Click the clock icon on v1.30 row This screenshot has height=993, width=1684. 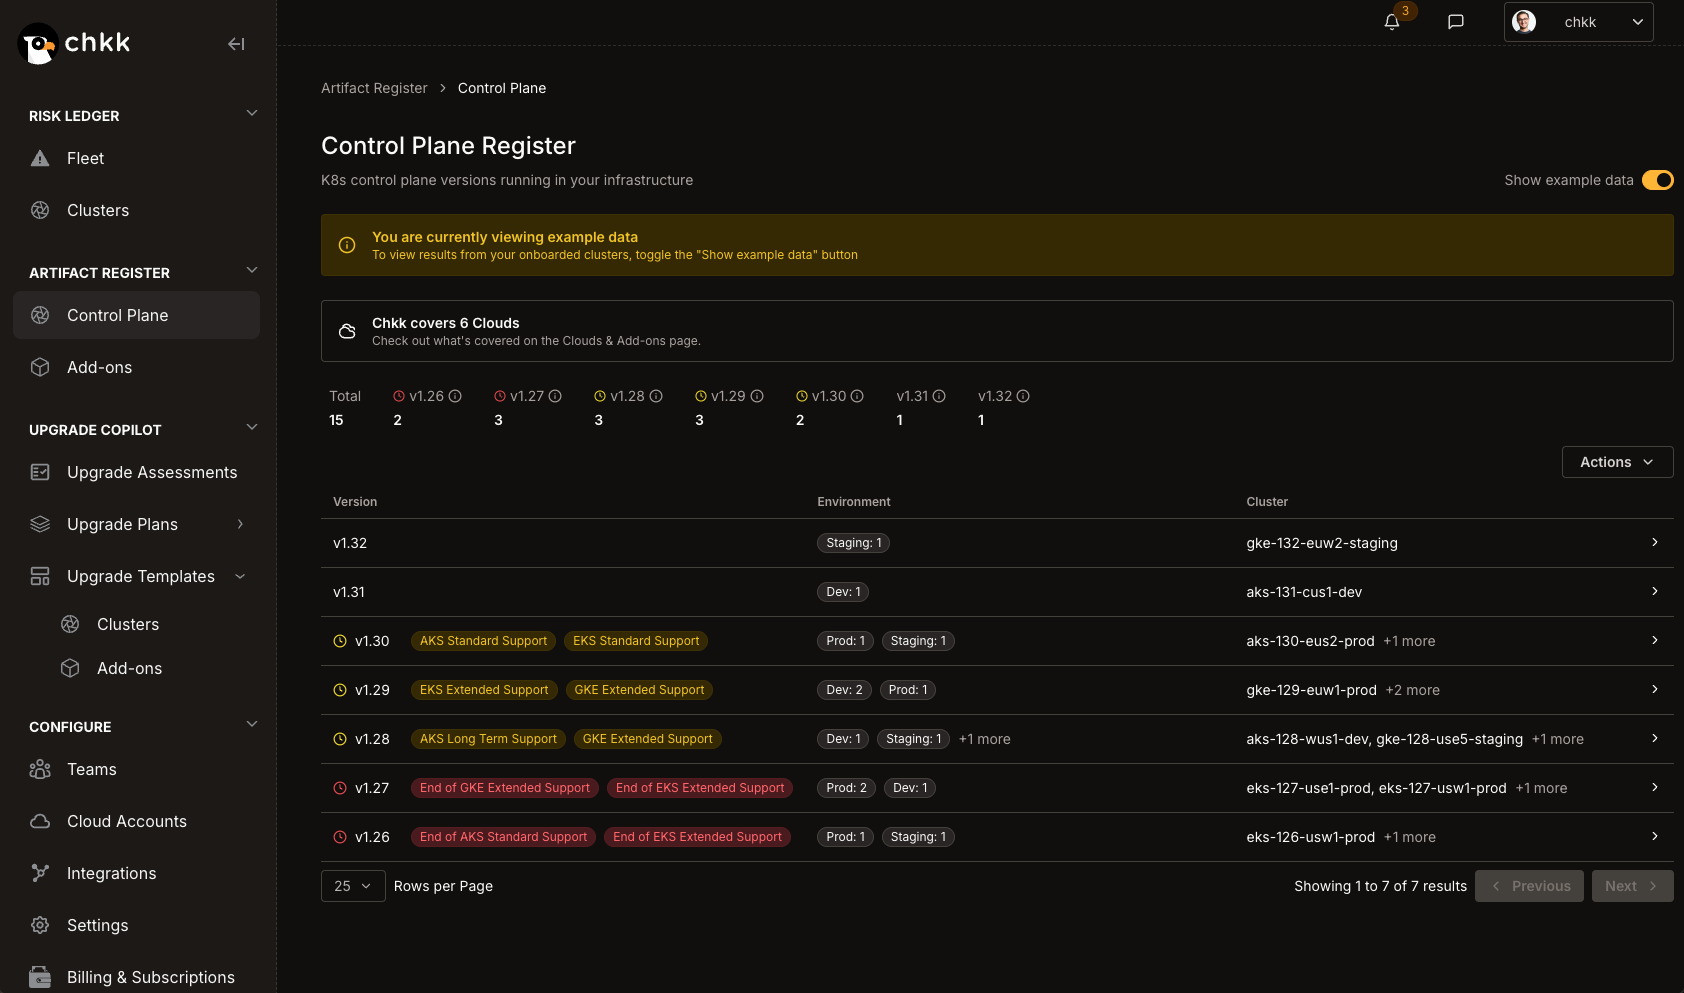tap(340, 641)
